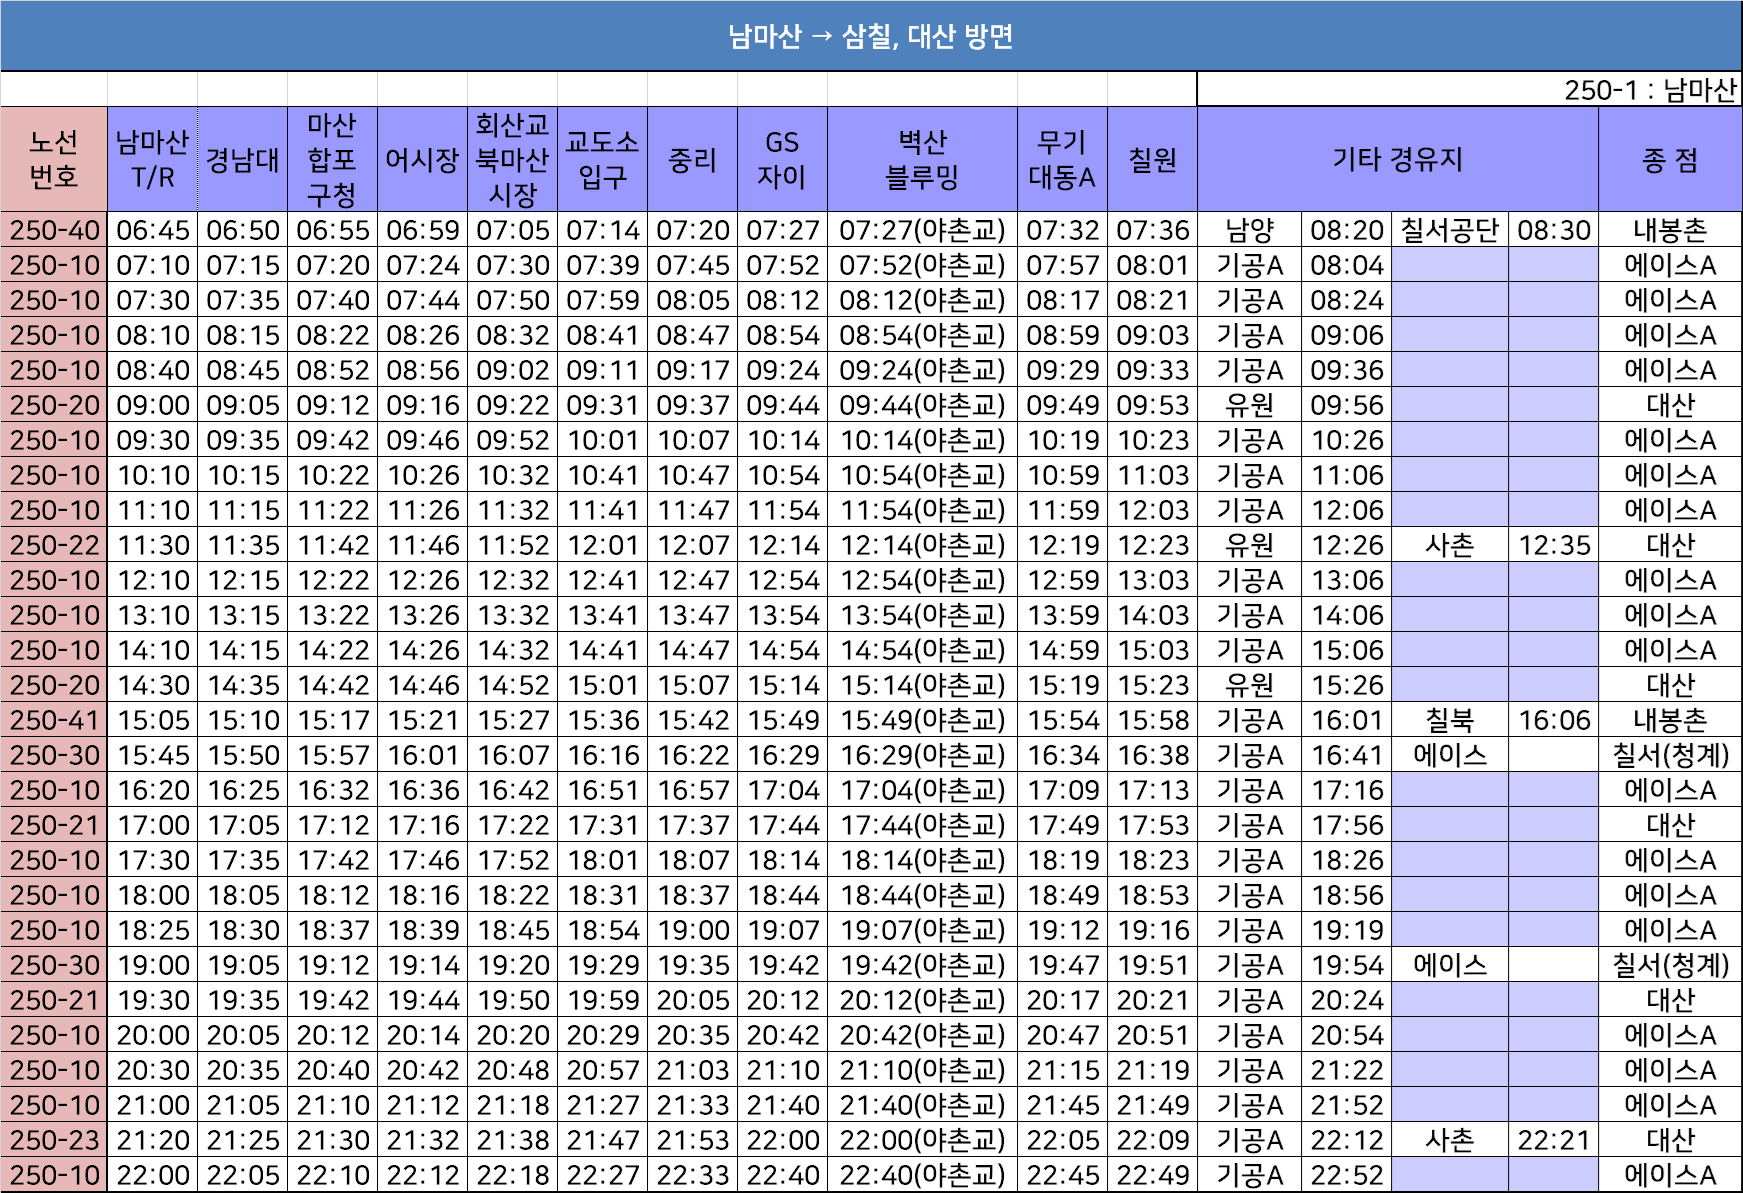Select the title '남마산 → 삼칠, 대산 방면'
This screenshot has width=1743, height=1193.
pyautogui.click(x=871, y=37)
